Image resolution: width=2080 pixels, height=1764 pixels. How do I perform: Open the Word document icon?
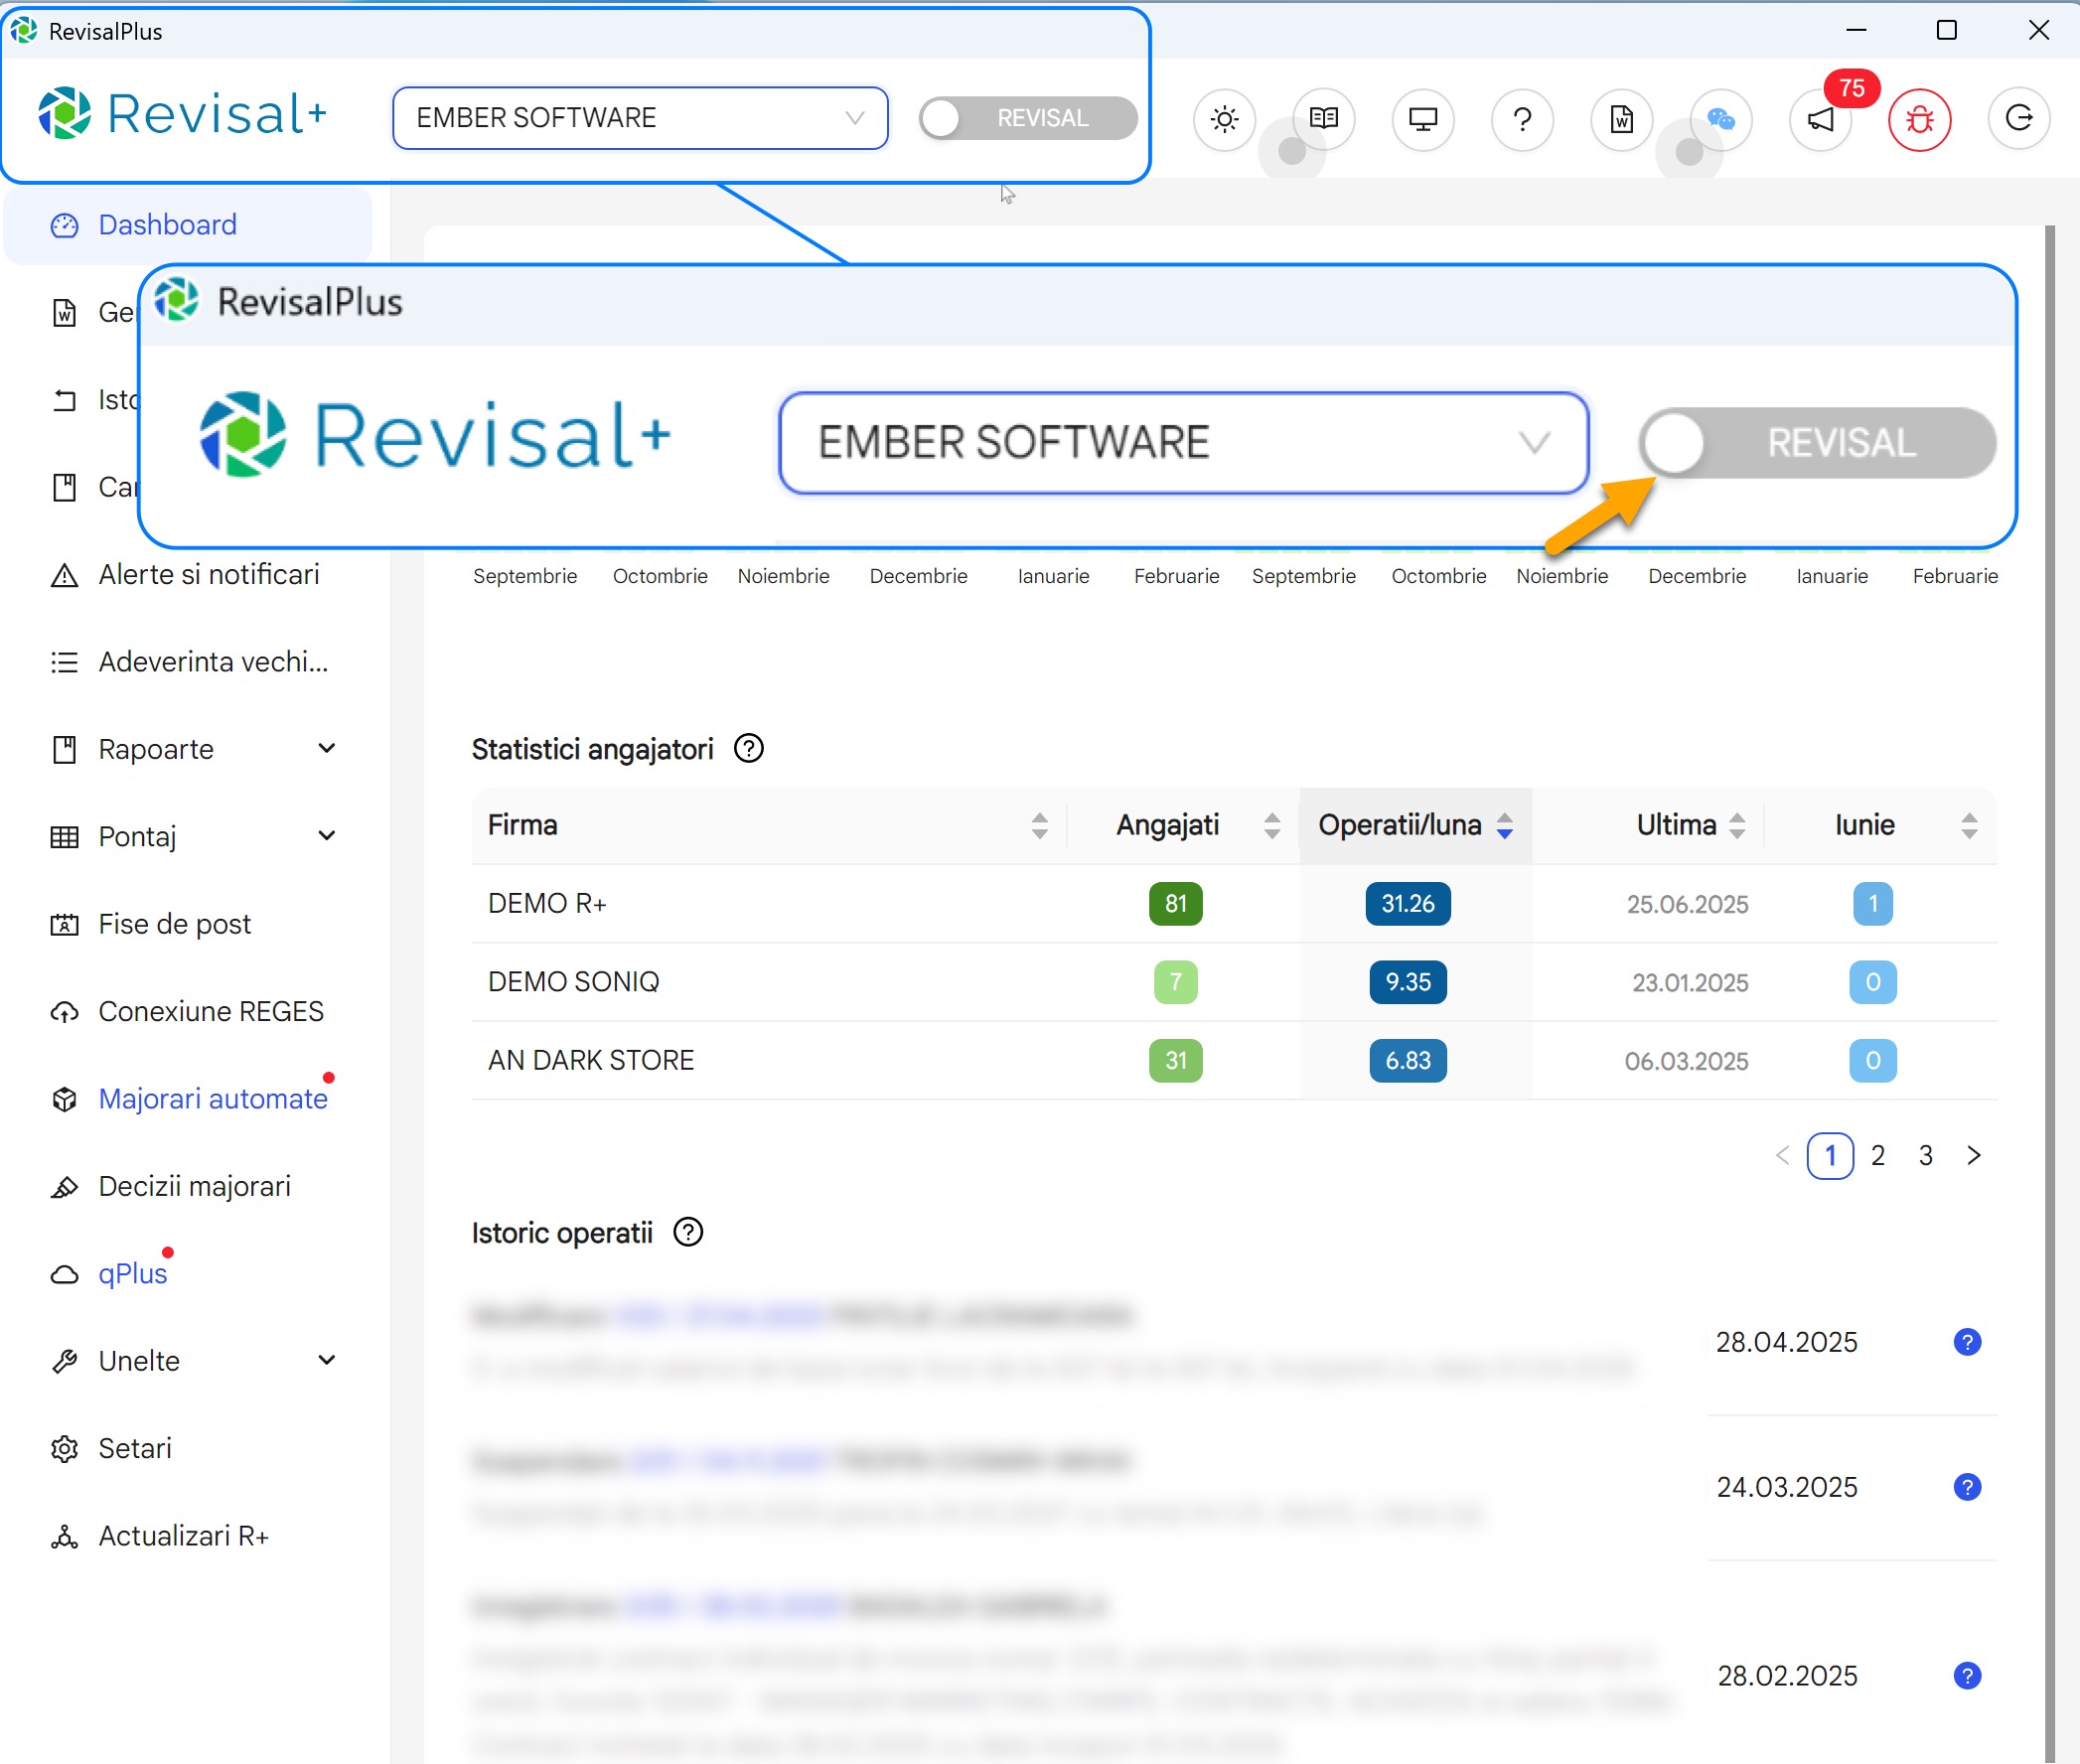(x=1621, y=119)
